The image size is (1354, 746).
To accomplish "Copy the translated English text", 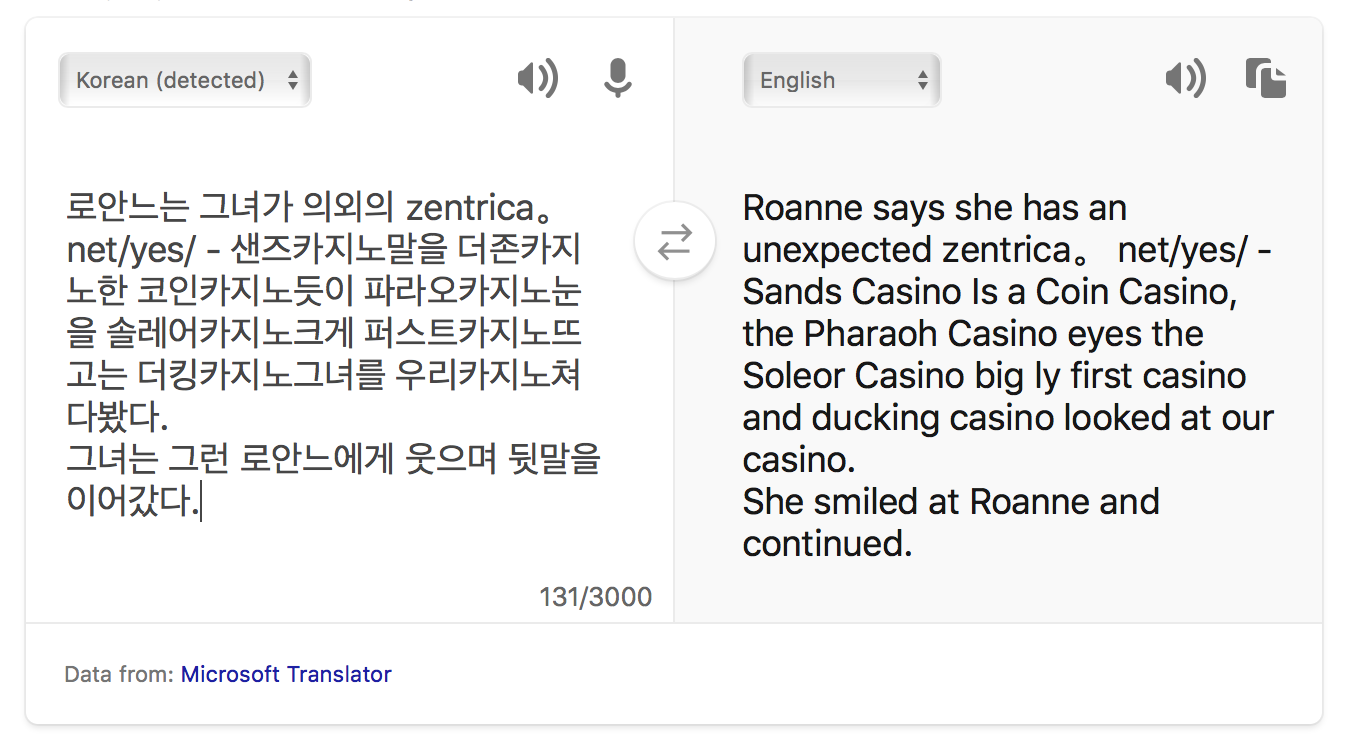I will [1266, 79].
